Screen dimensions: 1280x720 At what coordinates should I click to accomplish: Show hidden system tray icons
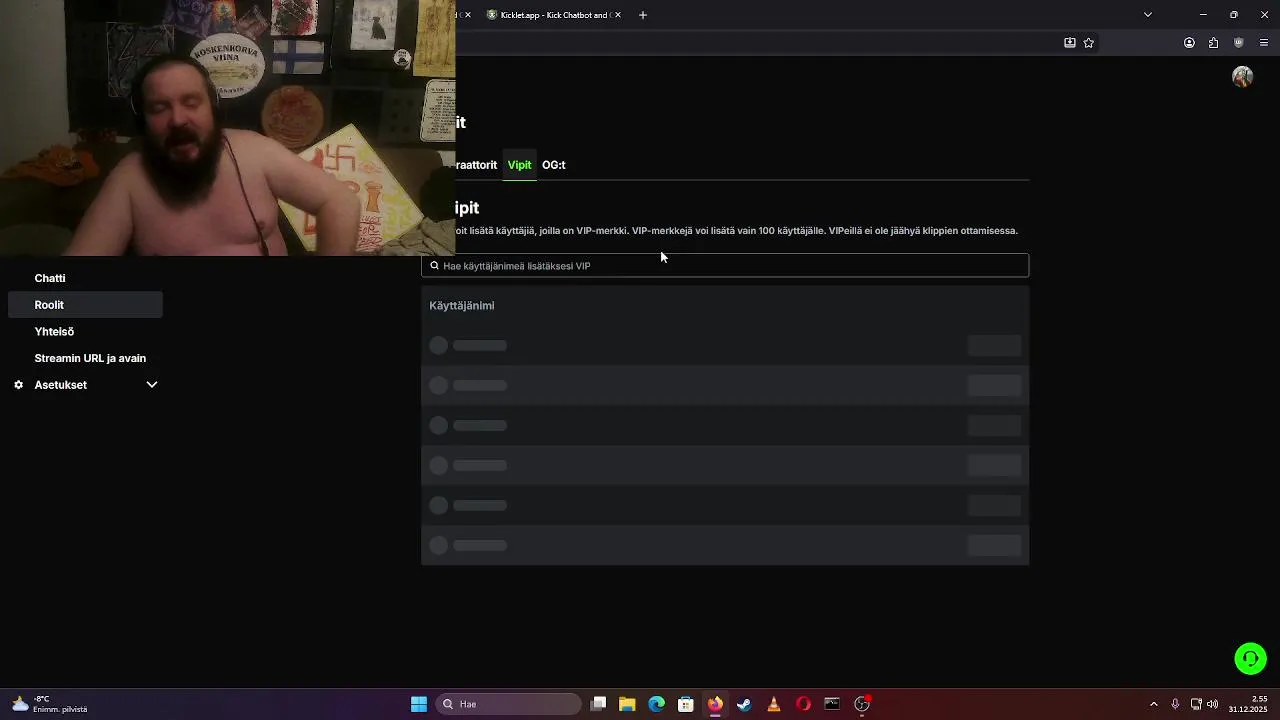(1154, 704)
